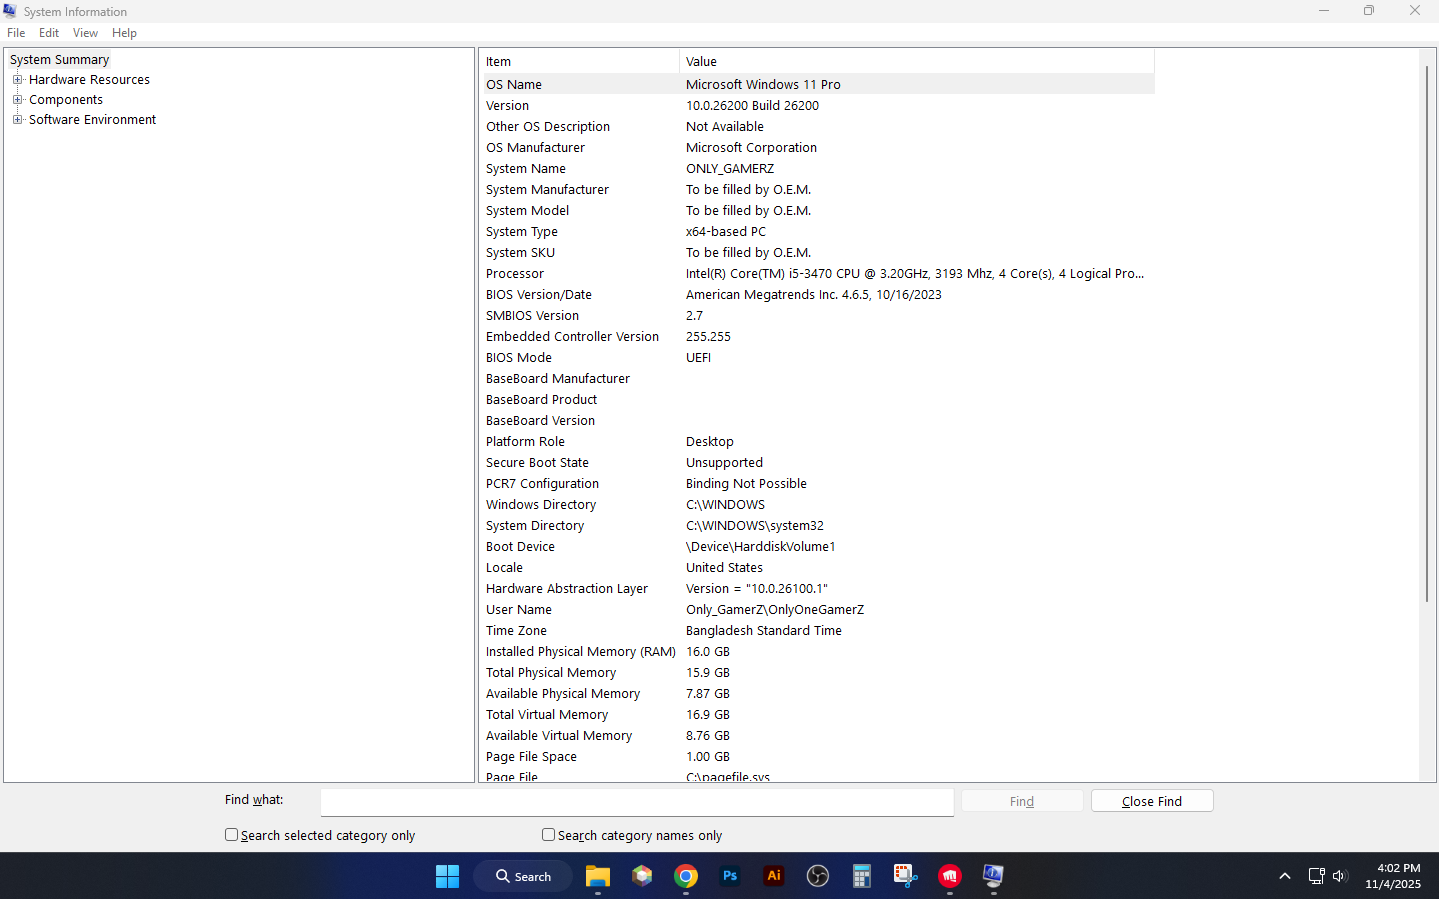Open the clock and date flyout

1394,876
